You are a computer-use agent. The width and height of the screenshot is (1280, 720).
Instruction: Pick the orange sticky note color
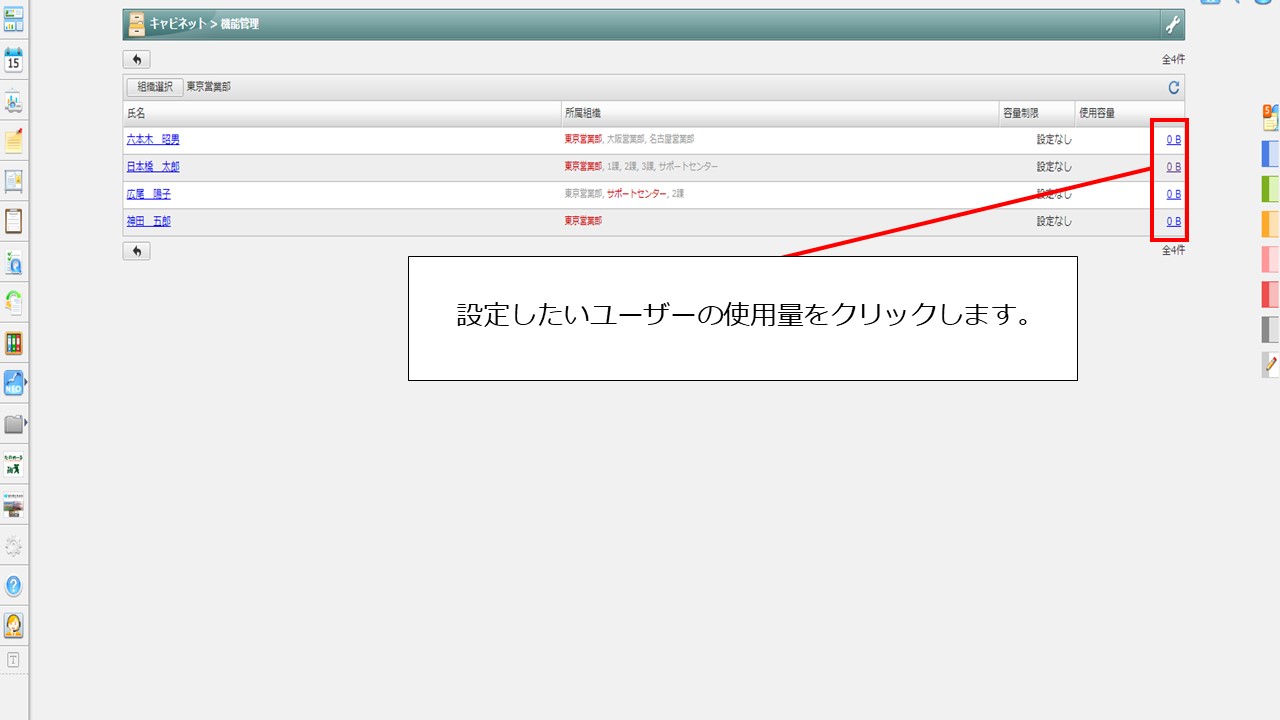tap(1271, 224)
